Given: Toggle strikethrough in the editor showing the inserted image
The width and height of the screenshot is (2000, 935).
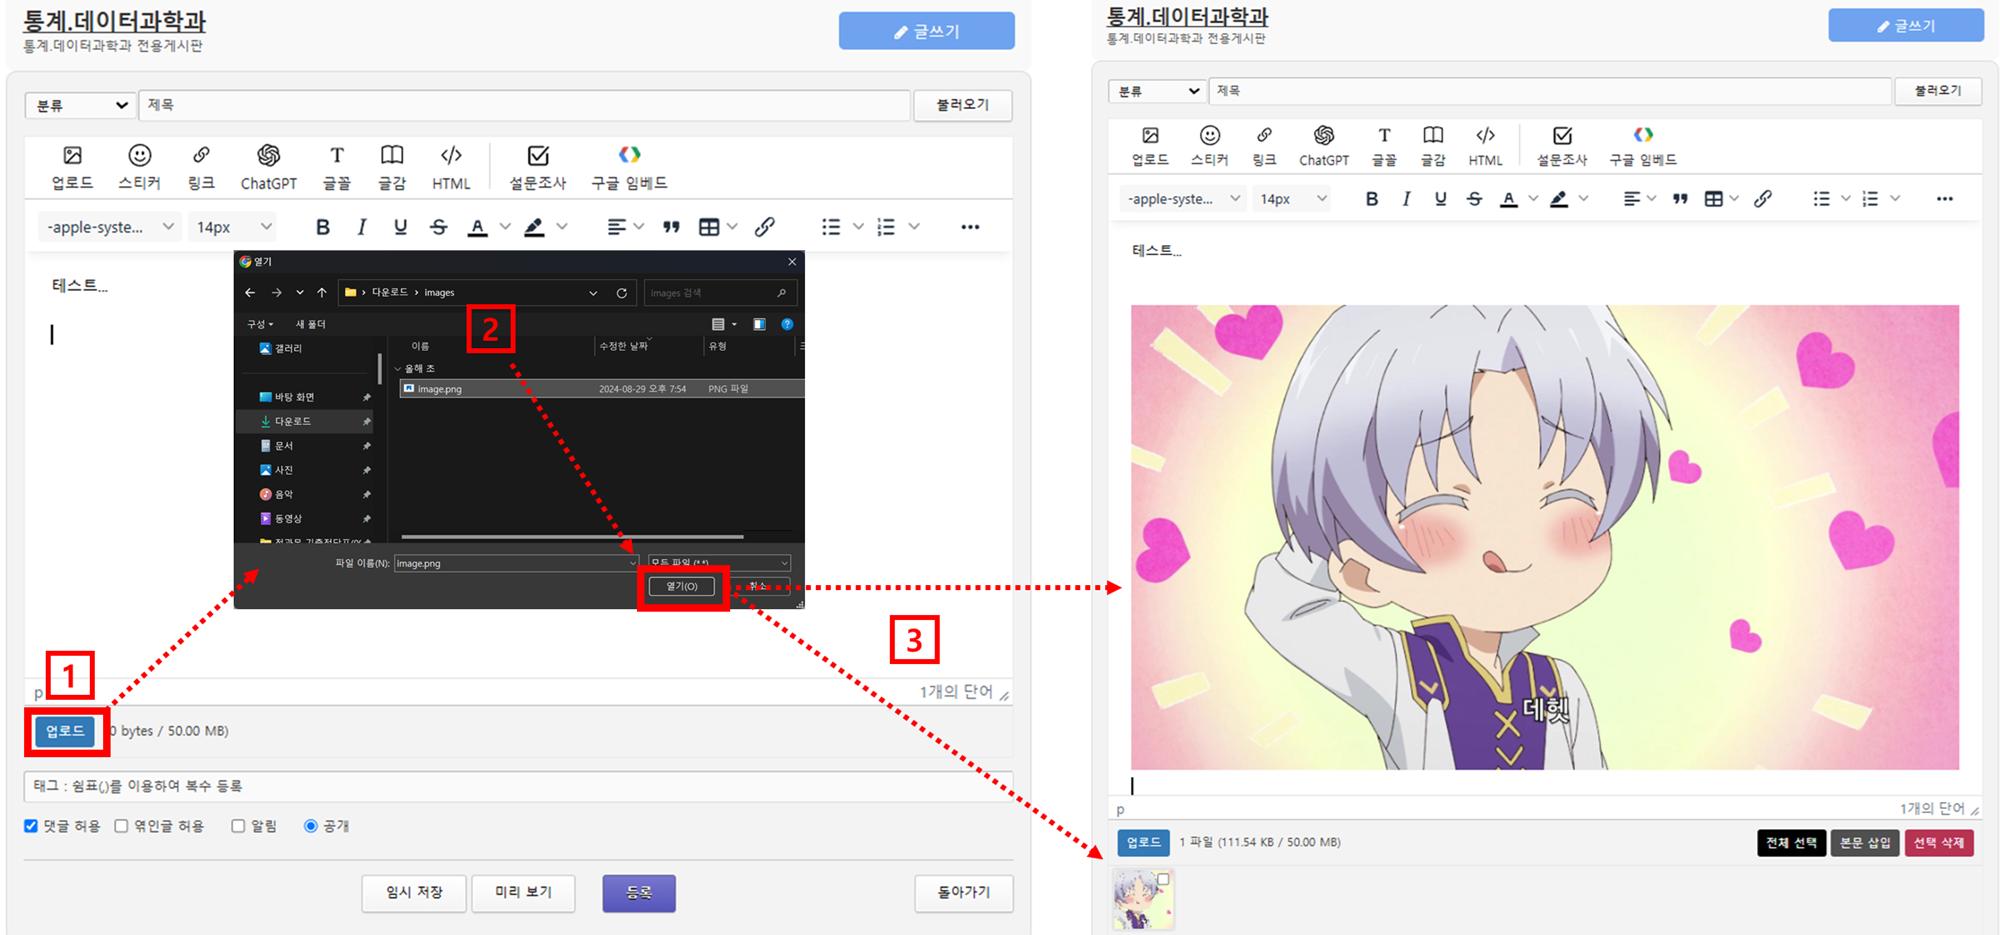Looking at the screenshot, I should pyautogui.click(x=1474, y=199).
